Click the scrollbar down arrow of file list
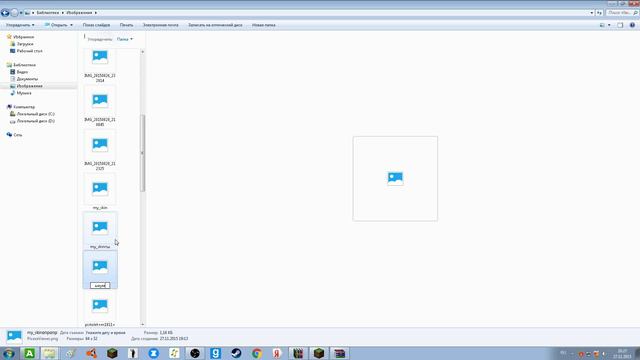640x360 pixels. click(142, 324)
